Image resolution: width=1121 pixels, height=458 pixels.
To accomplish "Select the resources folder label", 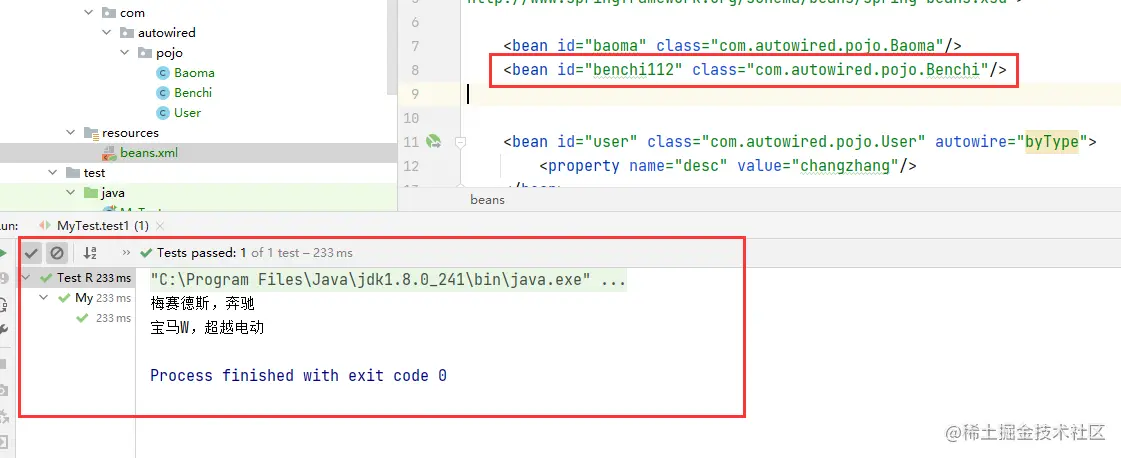I will (x=130, y=133).
